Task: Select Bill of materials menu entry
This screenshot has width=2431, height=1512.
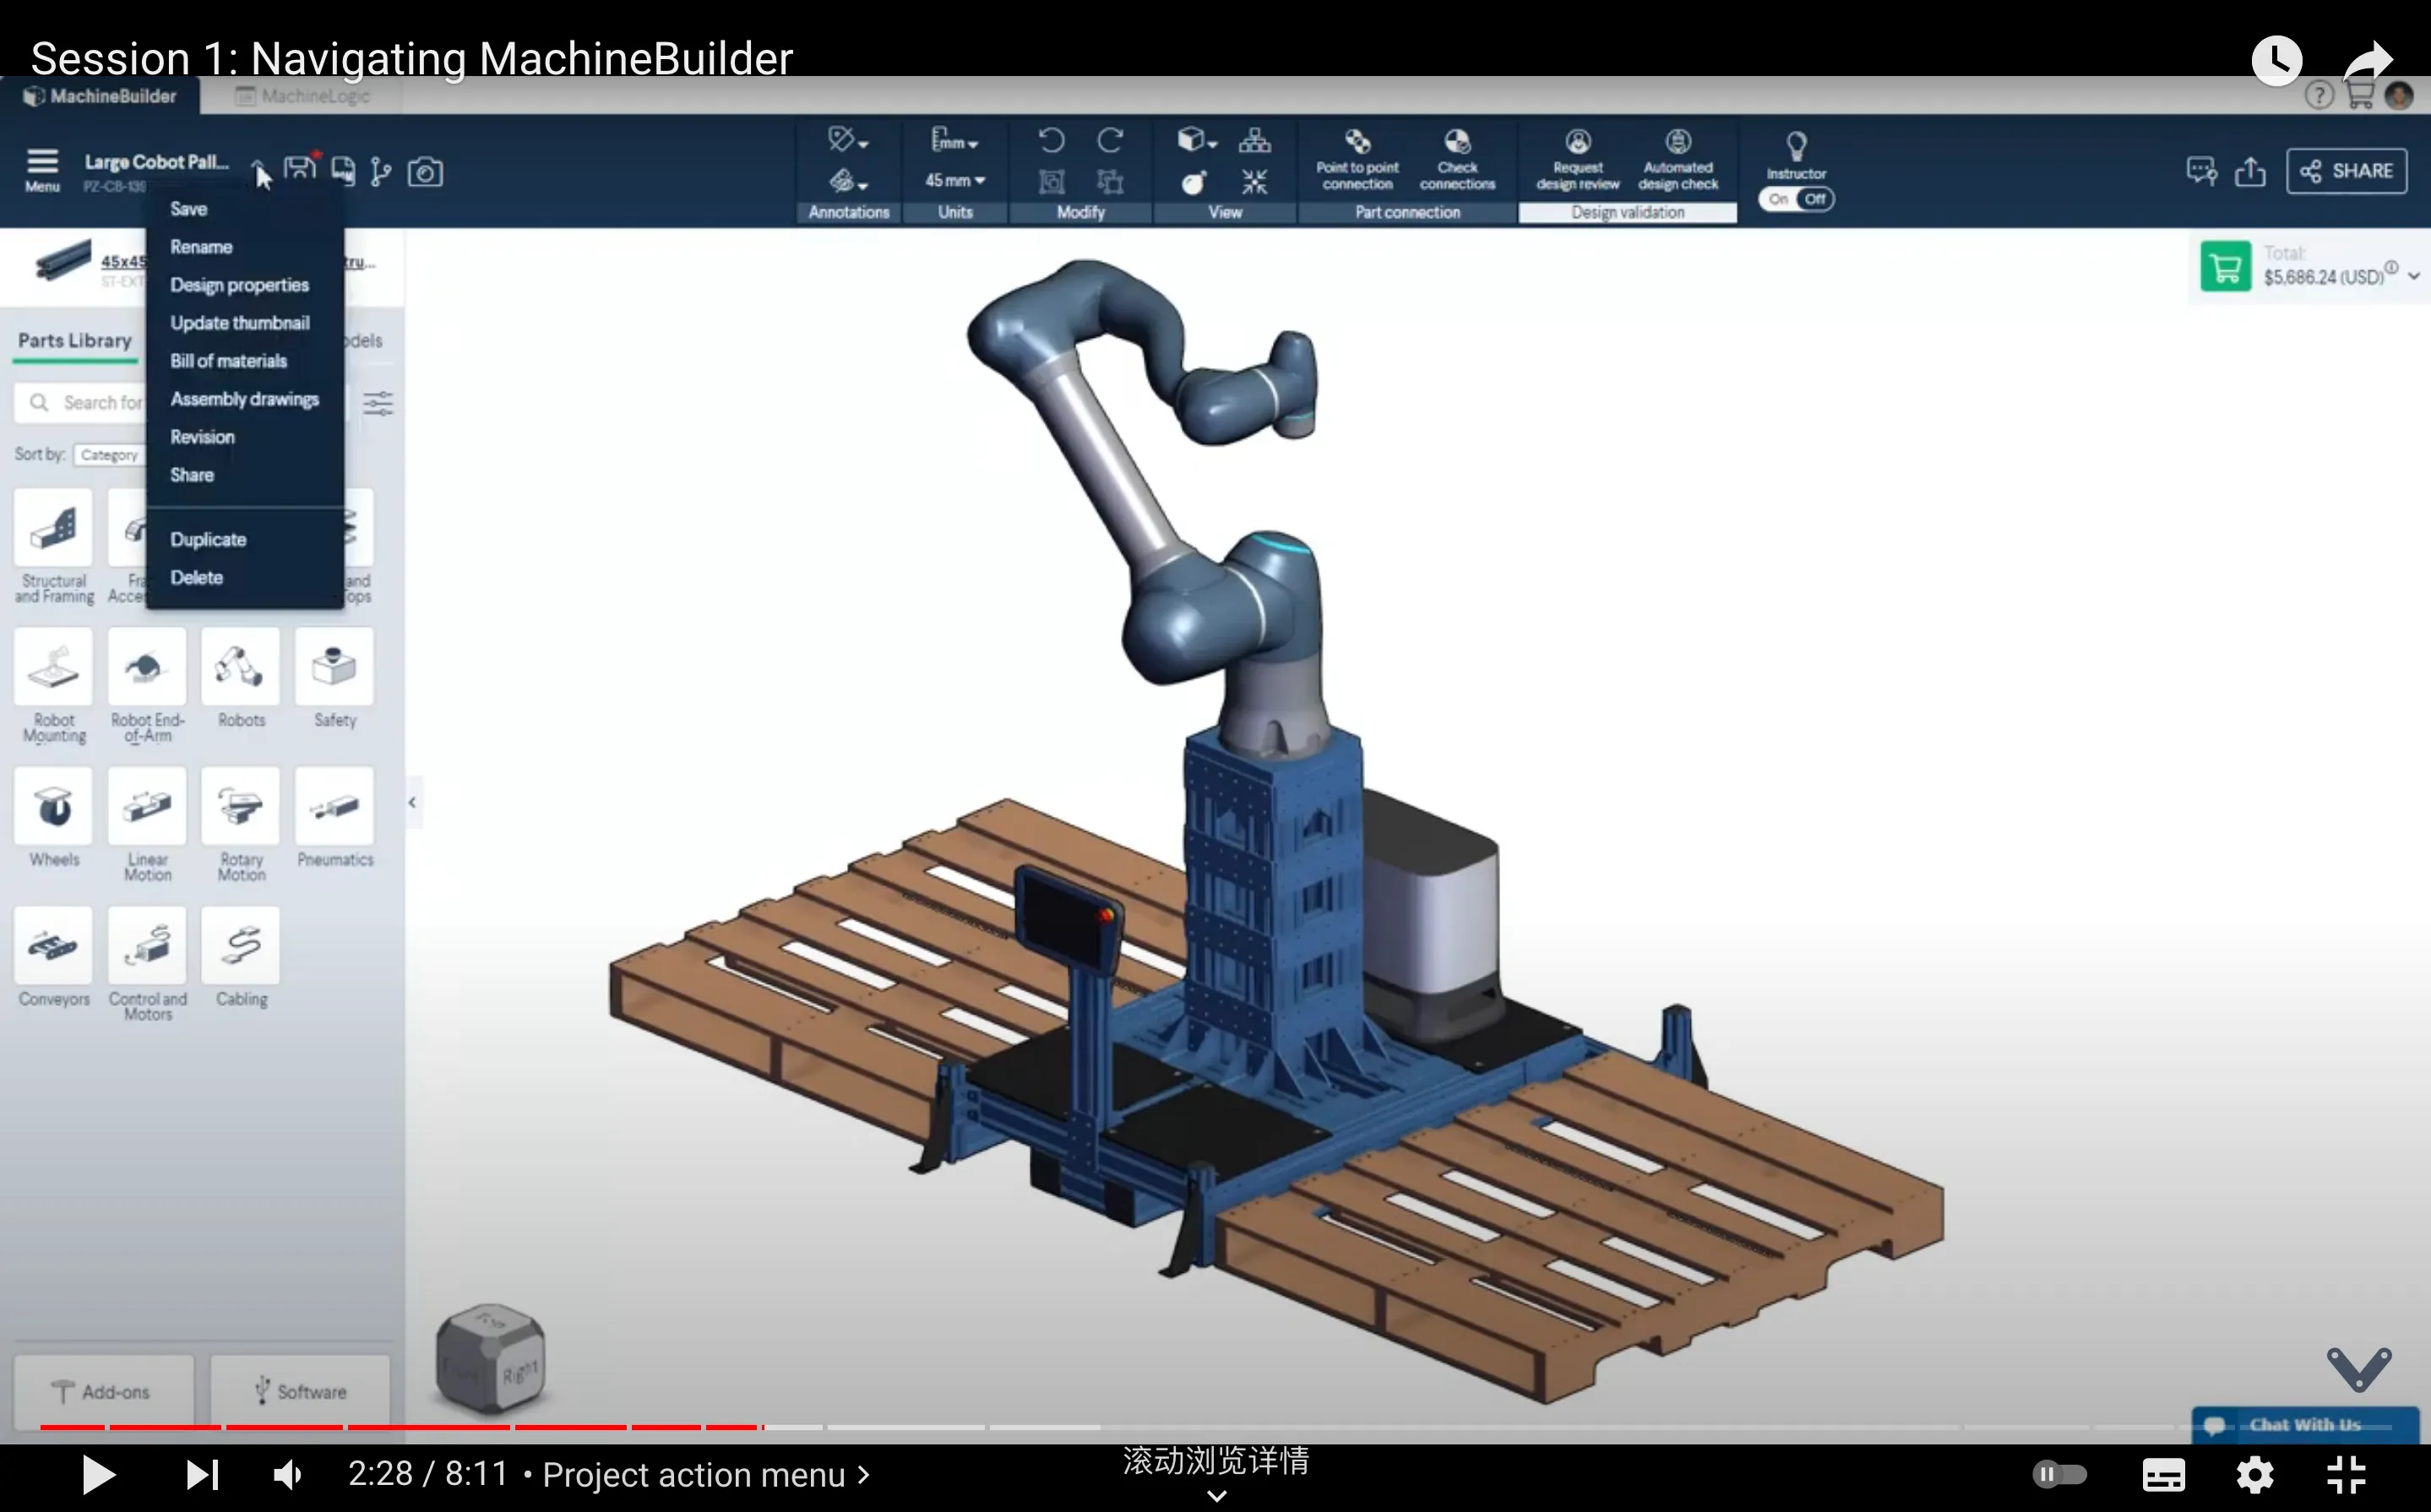Action: tap(228, 361)
